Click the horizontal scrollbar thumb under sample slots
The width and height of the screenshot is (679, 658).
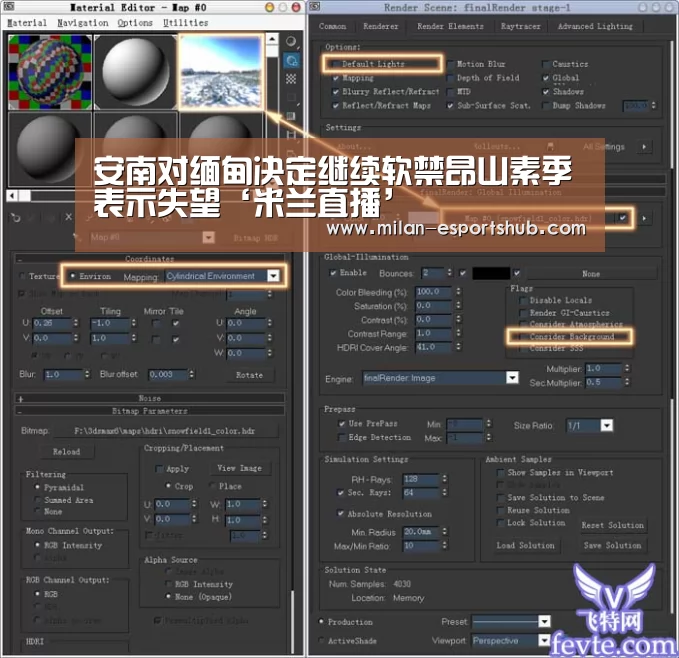click(25, 196)
